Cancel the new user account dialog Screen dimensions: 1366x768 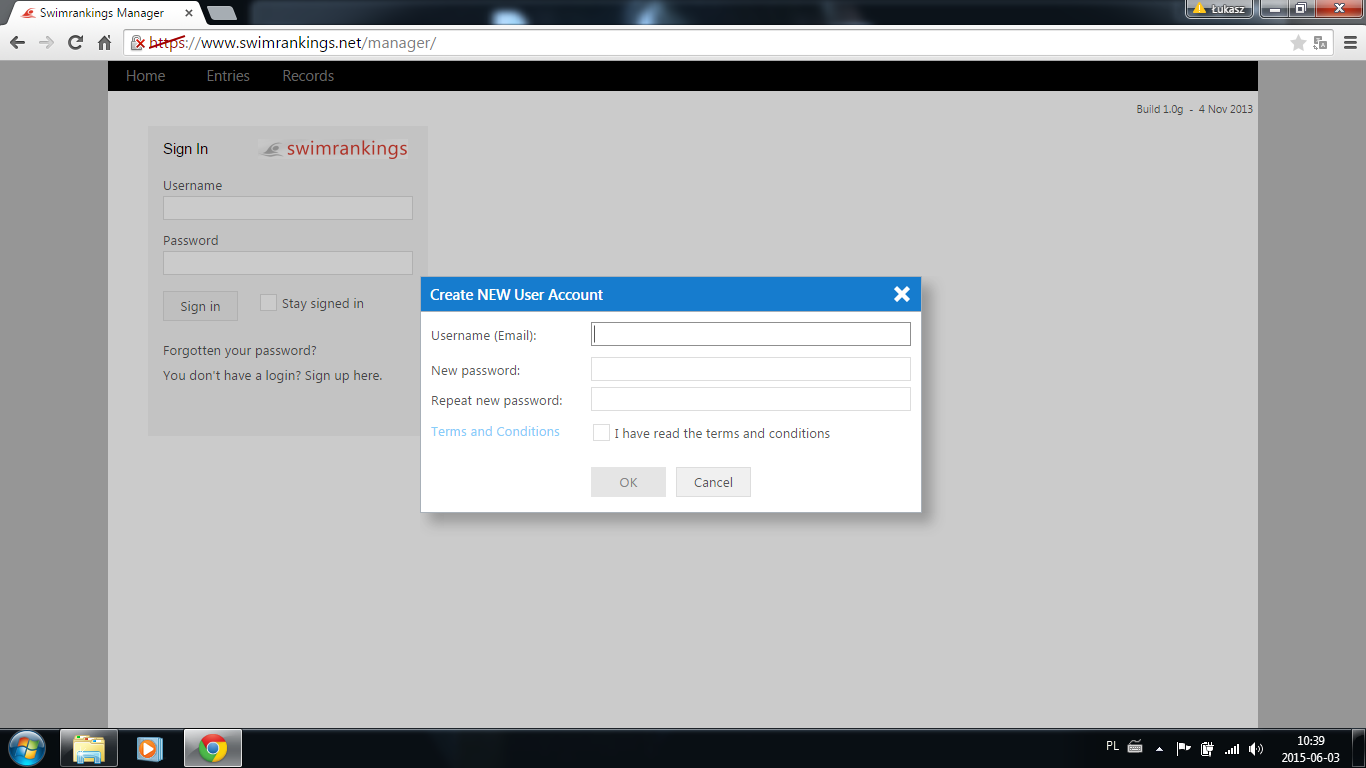click(713, 482)
